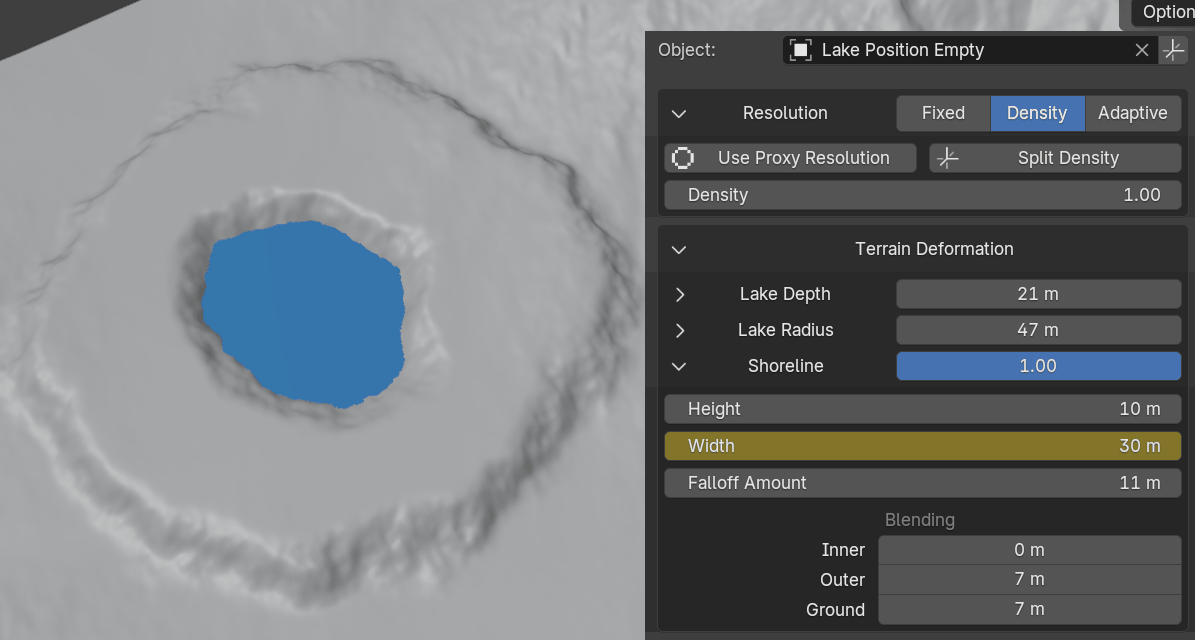Expand the Lake Depth settings
The image size is (1195, 640).
tap(680, 294)
